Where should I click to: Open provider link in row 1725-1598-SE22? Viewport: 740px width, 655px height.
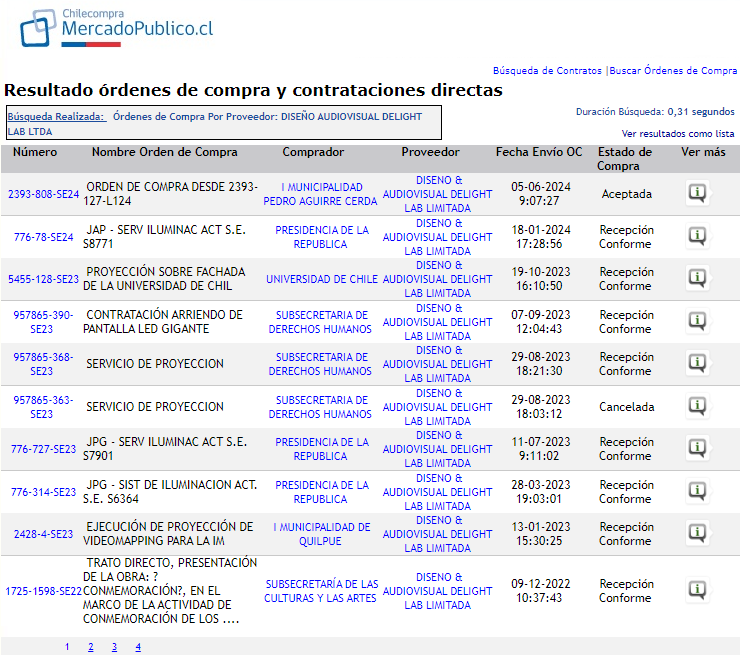pyautogui.click(x=437, y=591)
